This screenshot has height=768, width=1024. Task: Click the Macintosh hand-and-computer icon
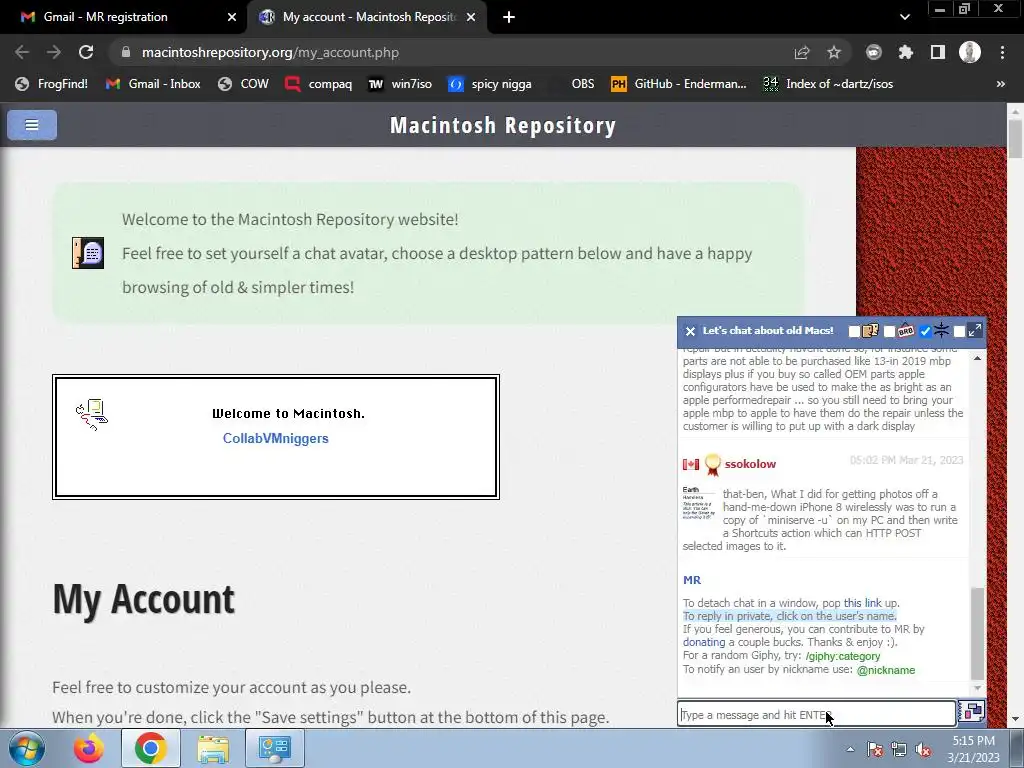click(x=92, y=415)
